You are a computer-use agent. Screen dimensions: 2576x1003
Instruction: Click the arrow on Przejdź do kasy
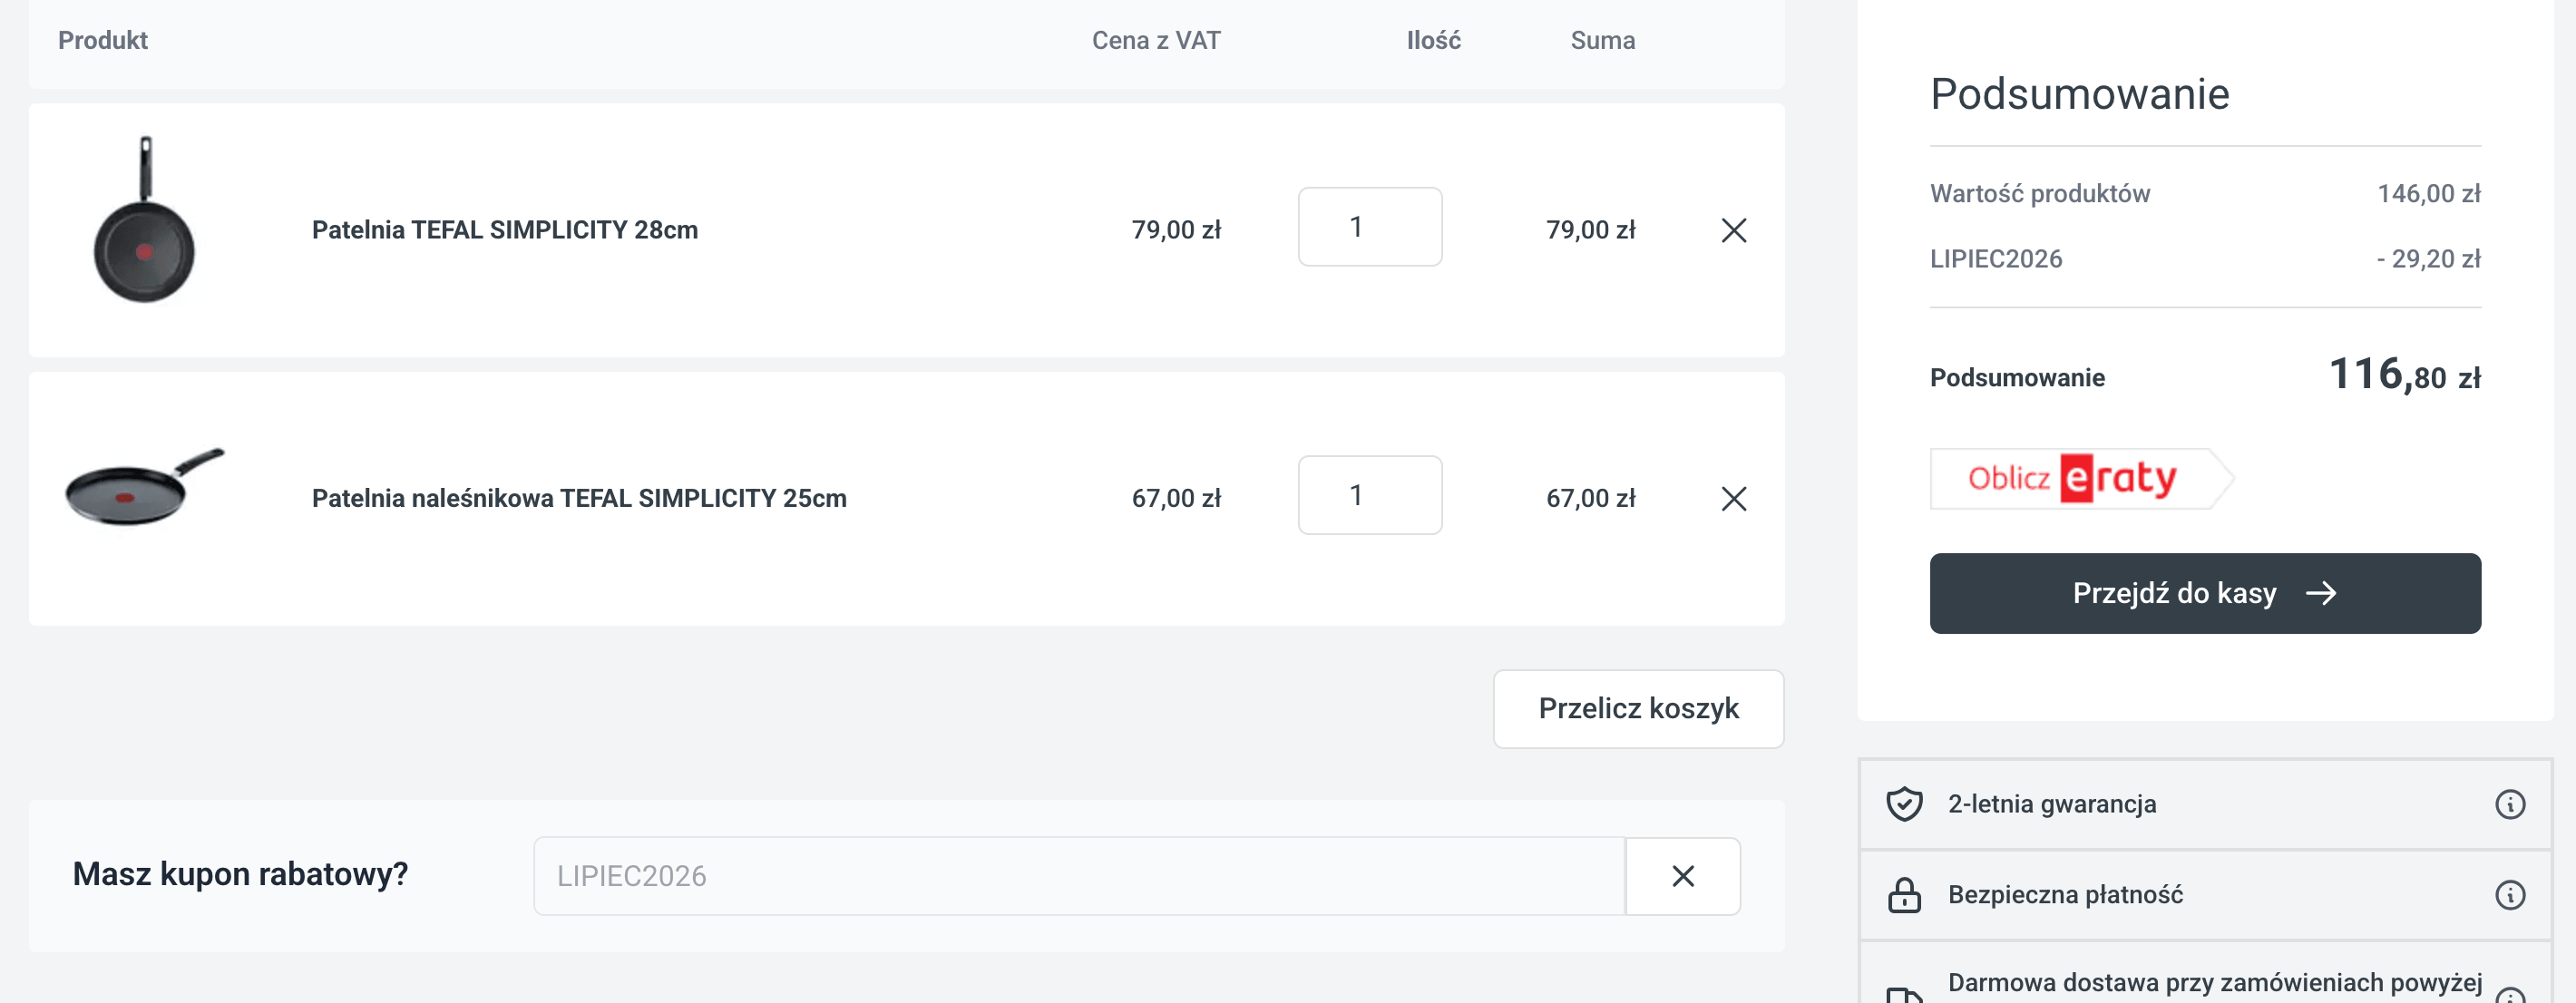pyautogui.click(x=2320, y=593)
